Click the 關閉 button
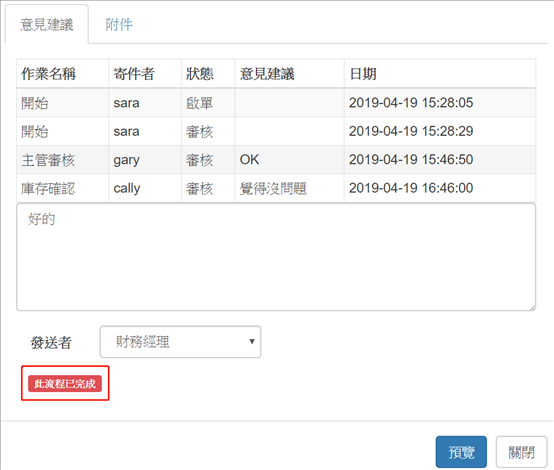This screenshot has height=470, width=554. tap(521, 452)
